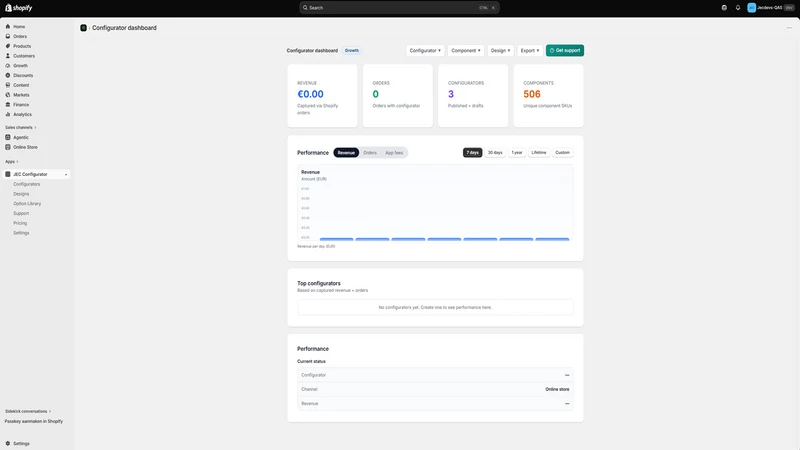Click the Revenue €0.00 card
Screen dimensions: 800x450
coord(322,95)
